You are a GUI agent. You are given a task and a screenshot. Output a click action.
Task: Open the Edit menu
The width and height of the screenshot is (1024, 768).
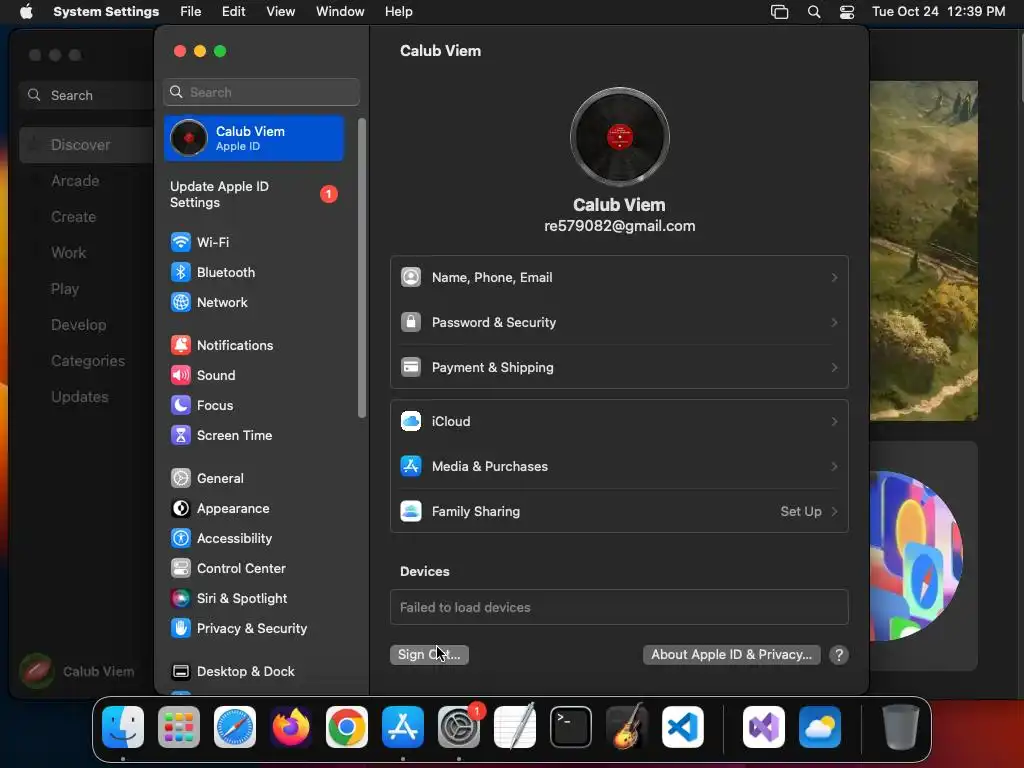233,12
